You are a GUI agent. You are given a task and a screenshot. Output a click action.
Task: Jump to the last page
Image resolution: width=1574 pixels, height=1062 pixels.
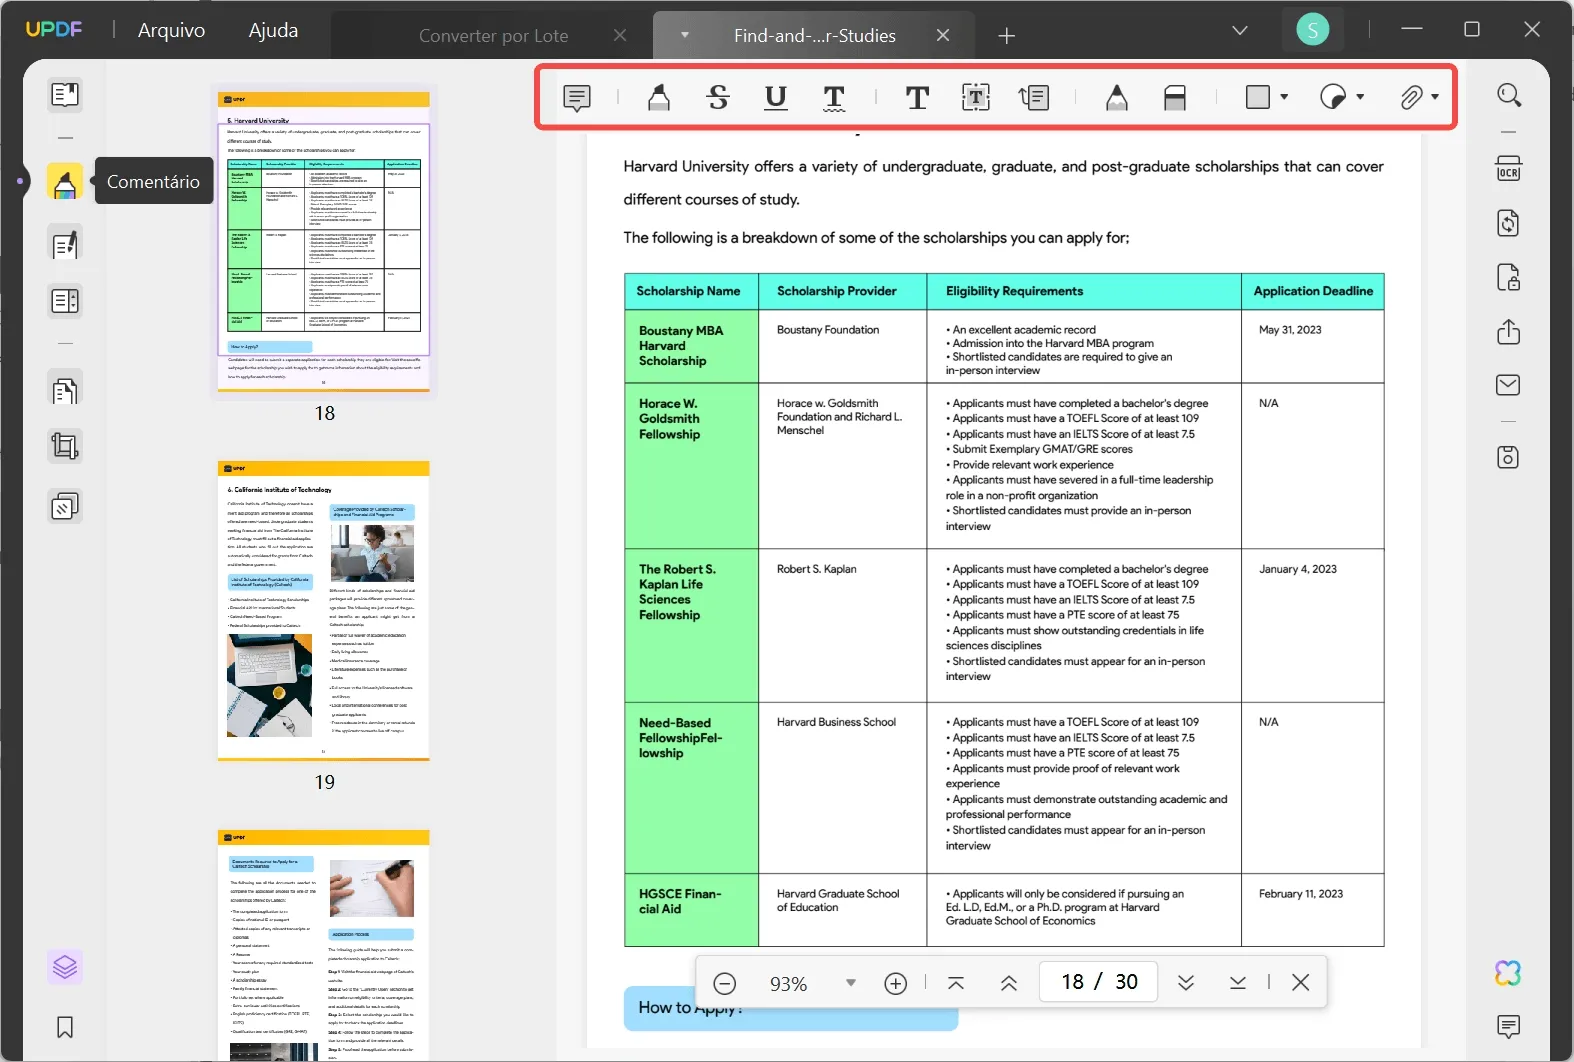[1238, 983]
